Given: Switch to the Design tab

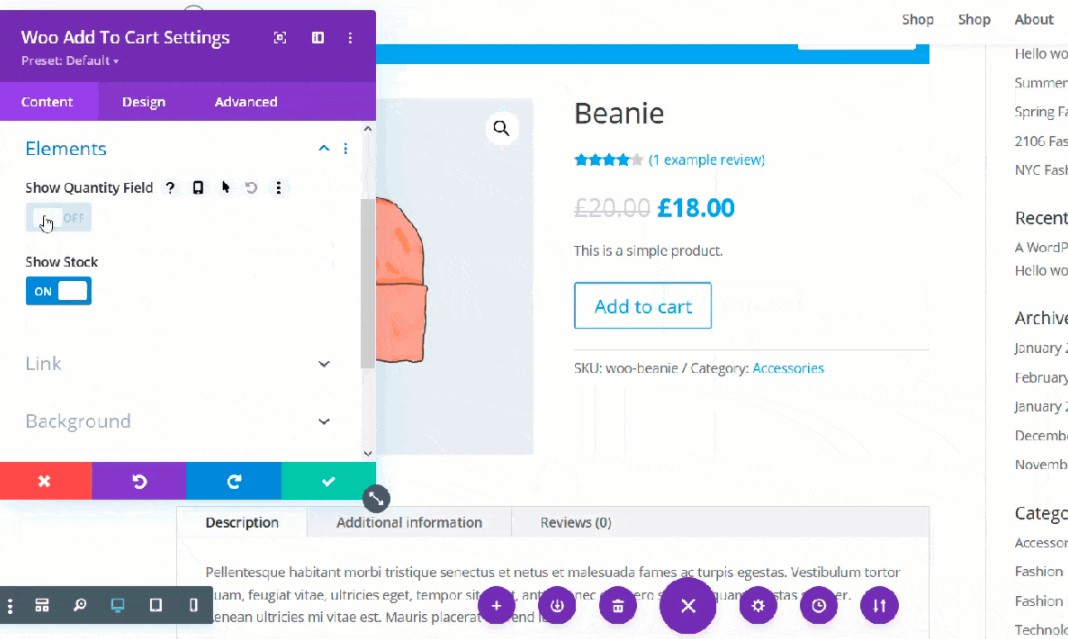Looking at the screenshot, I should [x=143, y=102].
